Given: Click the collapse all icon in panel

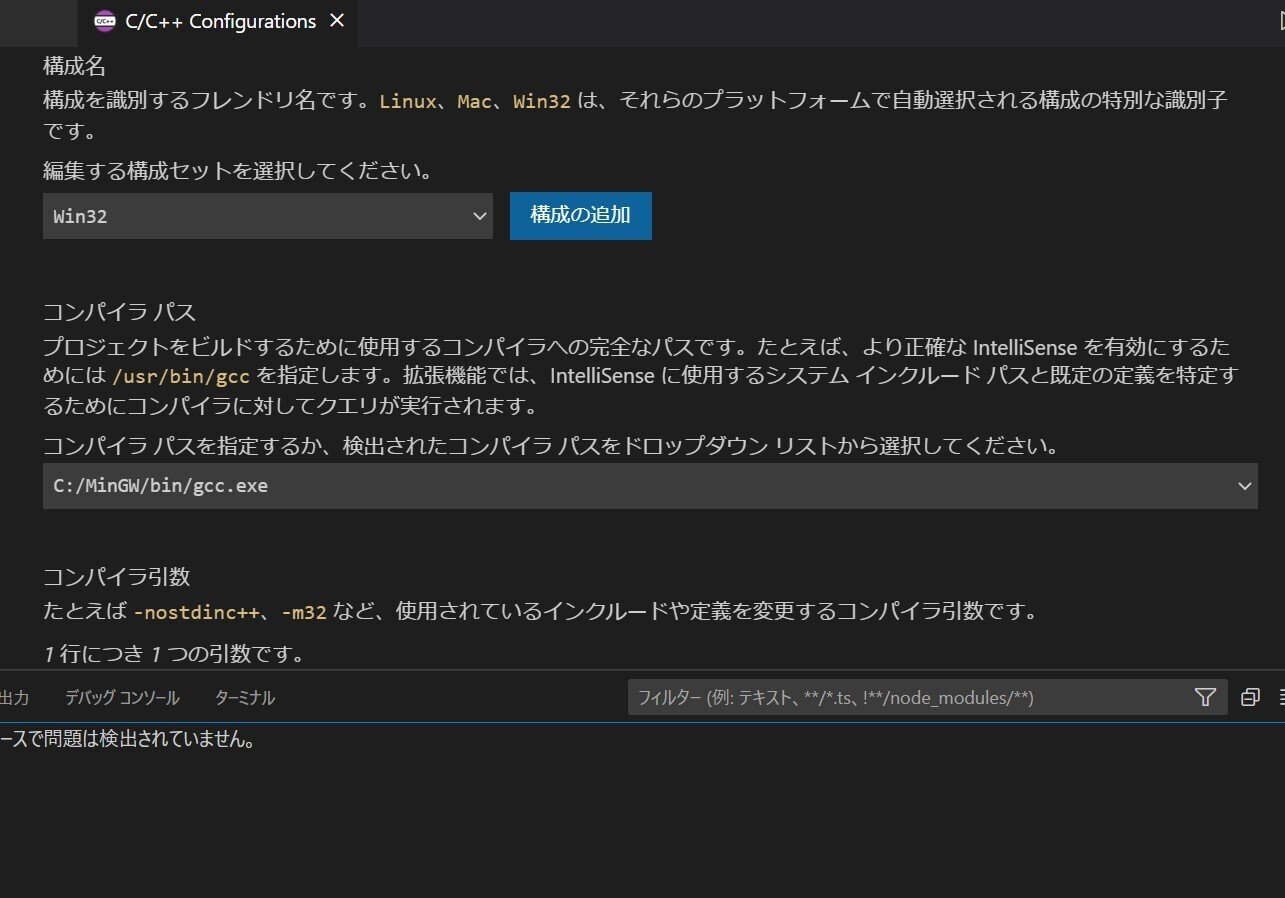Looking at the screenshot, I should 1250,698.
